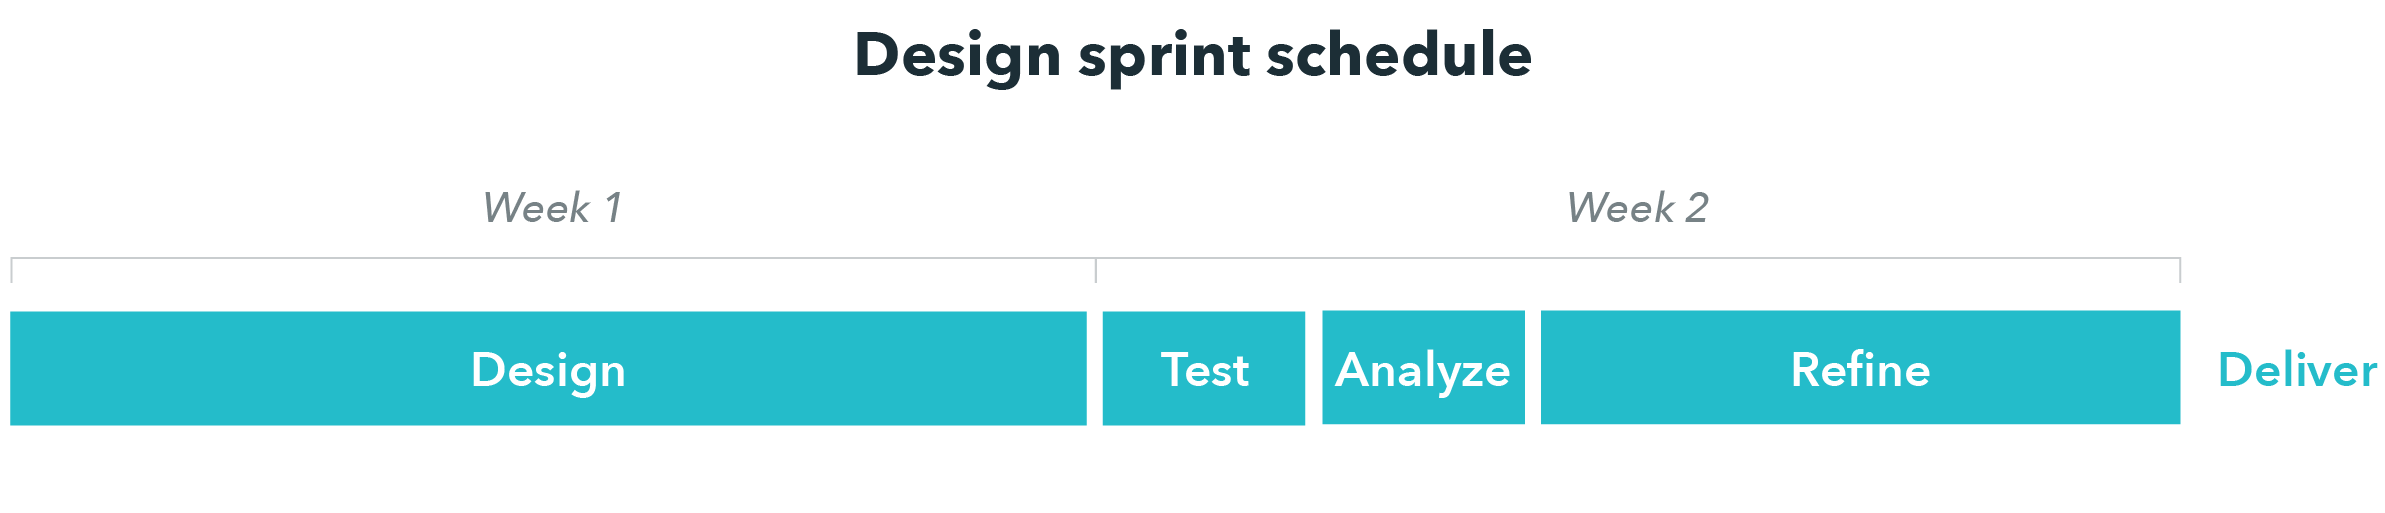The image size is (2385, 513).
Task: Click the Design phase block
Action: click(x=548, y=368)
